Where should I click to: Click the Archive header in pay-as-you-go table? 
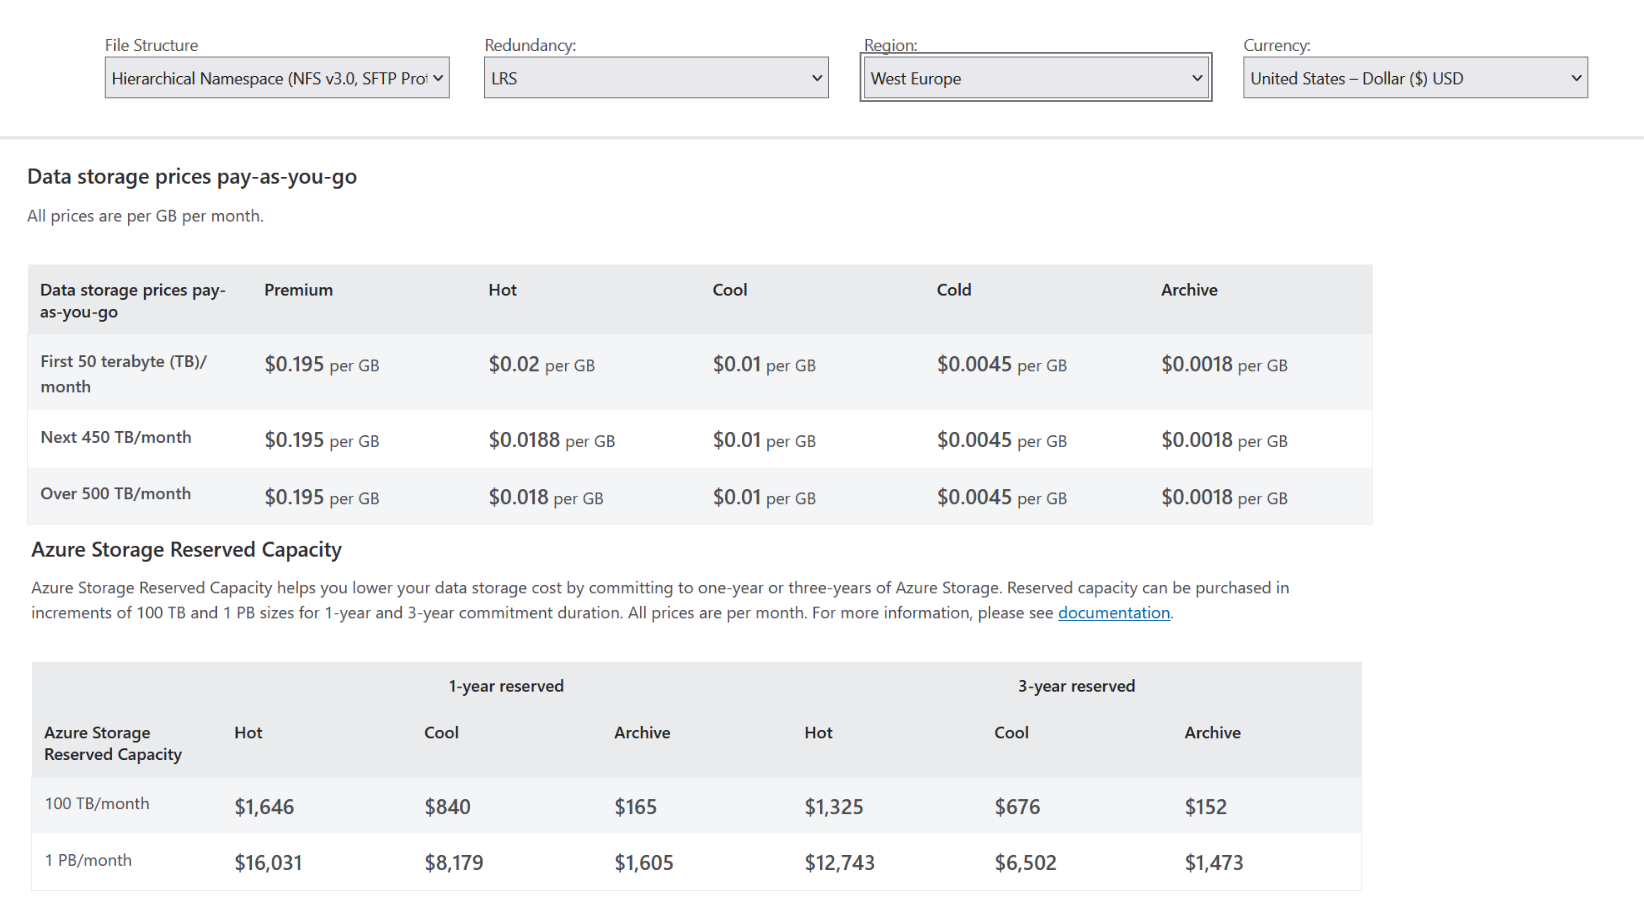tap(1188, 290)
